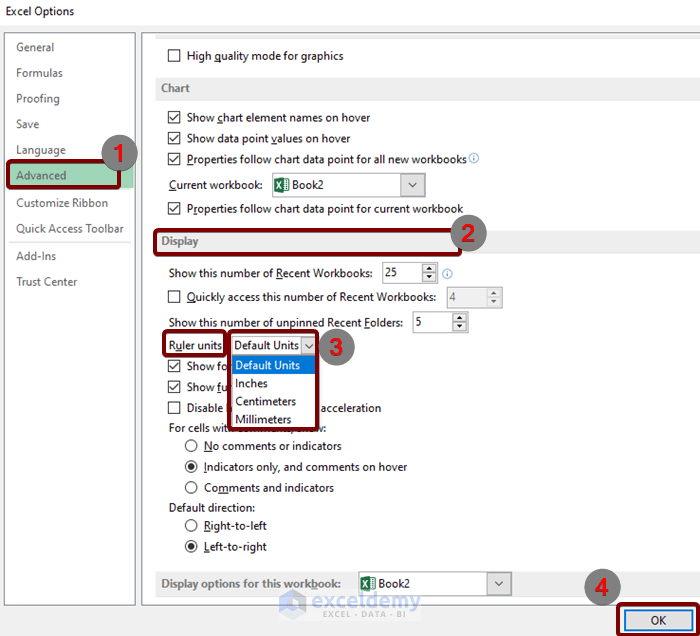Viewport: 700px width, 636px height.
Task: Choose Millimeters from ruler units list
Action: click(273, 419)
